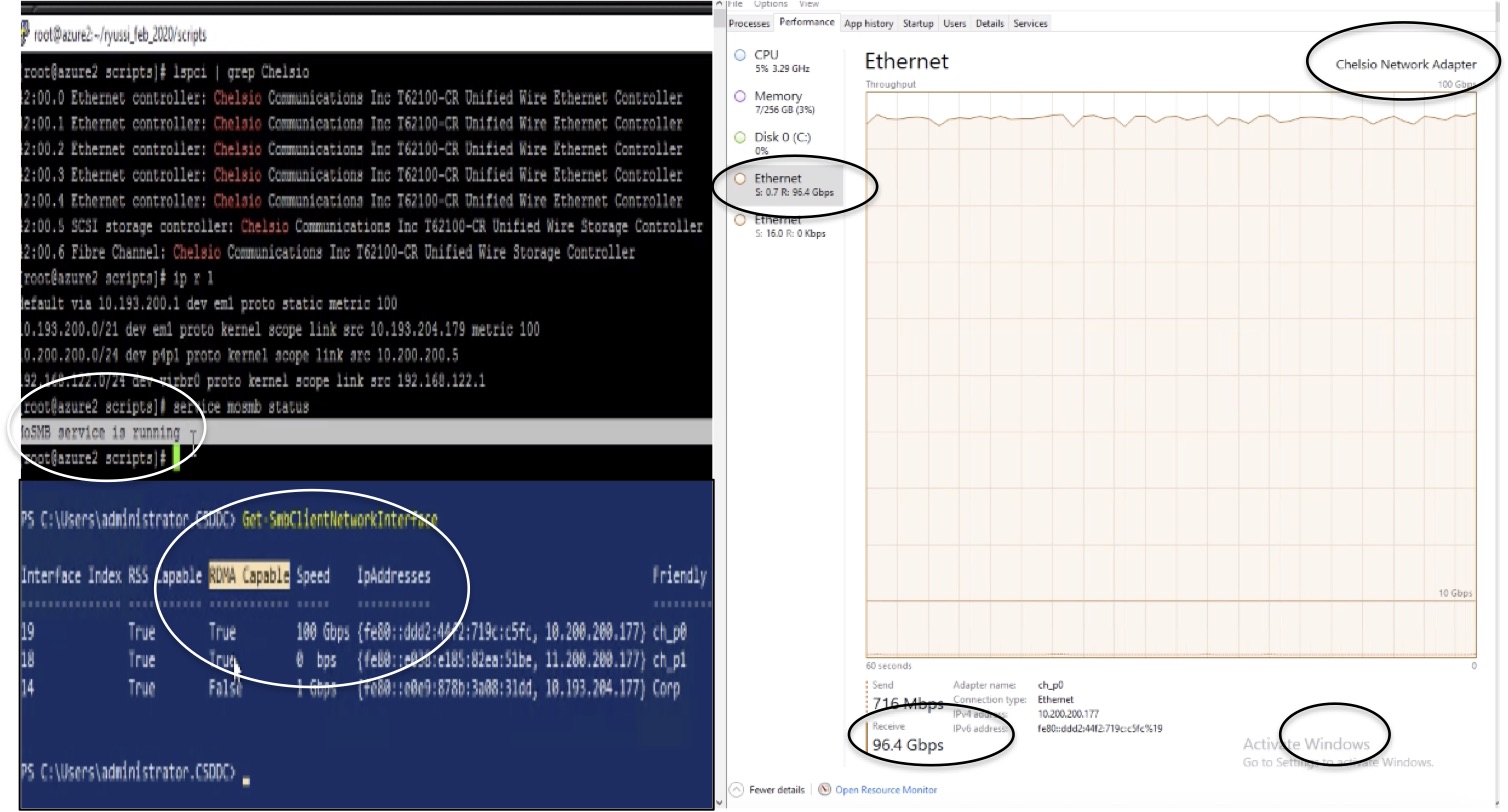Click the IPv6 address fe80::ddd2:44f2:719c:c5fc%19
1508x812 pixels.
[1100, 729]
